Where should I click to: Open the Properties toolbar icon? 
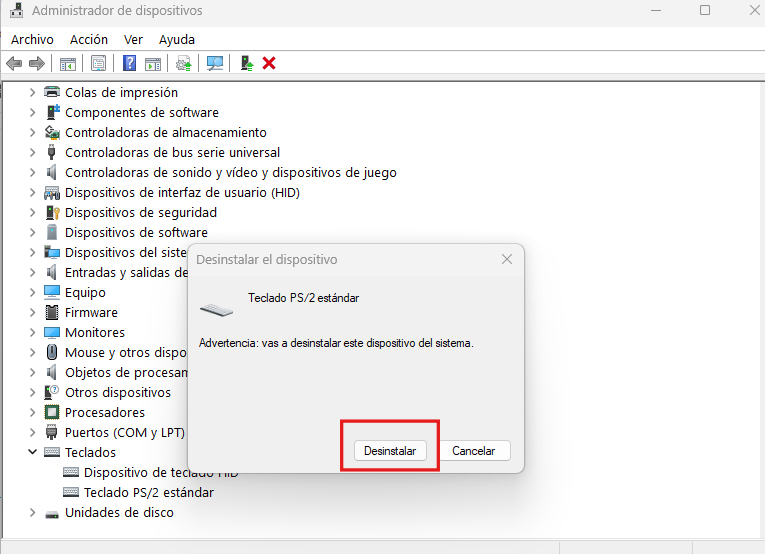tap(98, 63)
